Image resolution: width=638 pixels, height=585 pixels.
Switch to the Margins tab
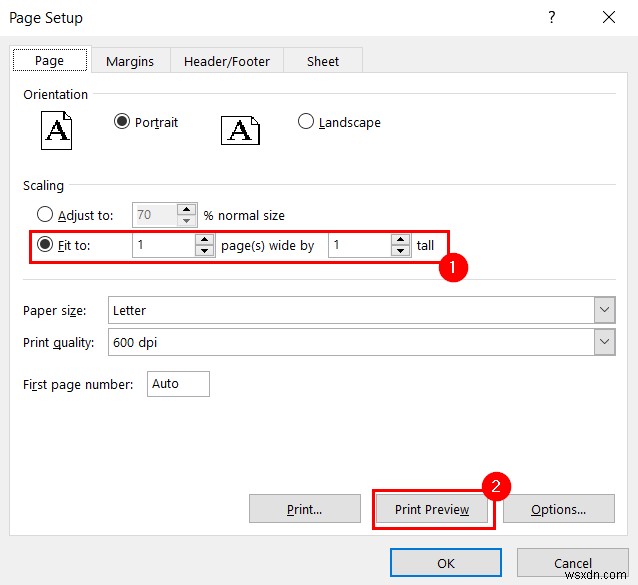(130, 61)
